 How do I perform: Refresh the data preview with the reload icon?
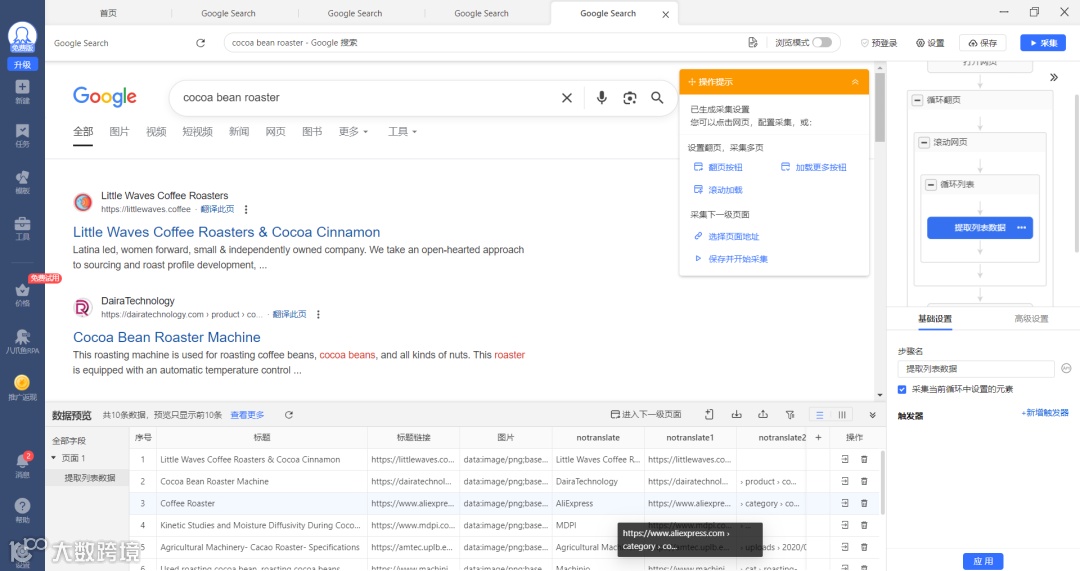tap(289, 415)
